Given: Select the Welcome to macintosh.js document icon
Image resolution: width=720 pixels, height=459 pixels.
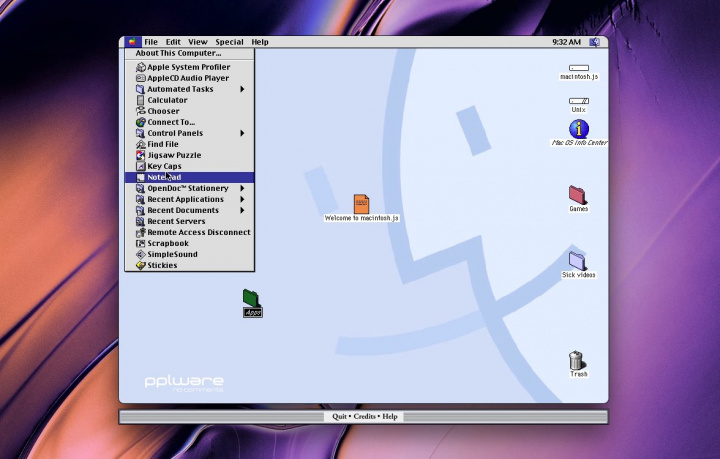Looking at the screenshot, I should click(361, 204).
